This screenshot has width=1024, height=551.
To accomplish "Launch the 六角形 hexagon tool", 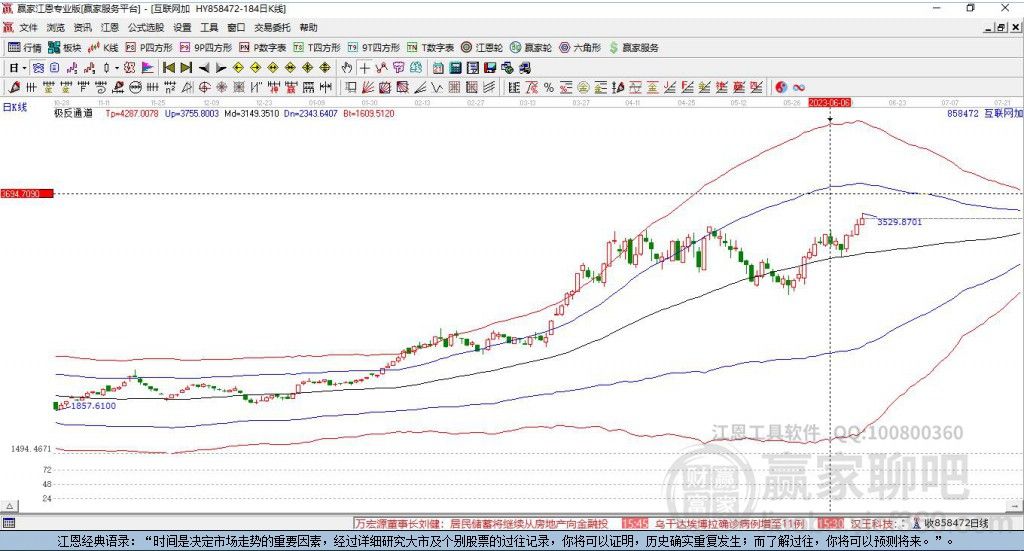I will tap(579, 47).
